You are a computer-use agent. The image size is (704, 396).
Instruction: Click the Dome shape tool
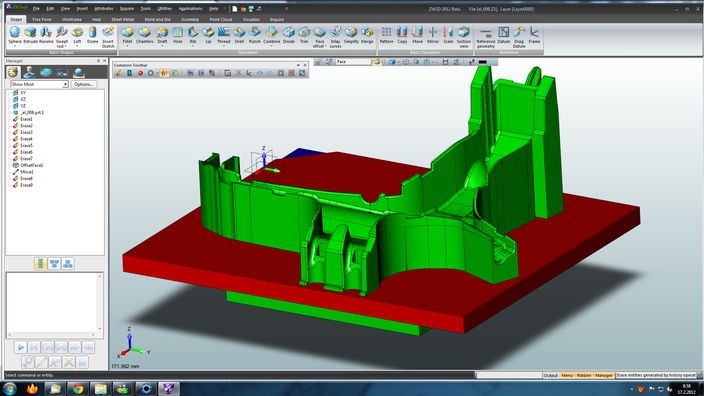[92, 35]
